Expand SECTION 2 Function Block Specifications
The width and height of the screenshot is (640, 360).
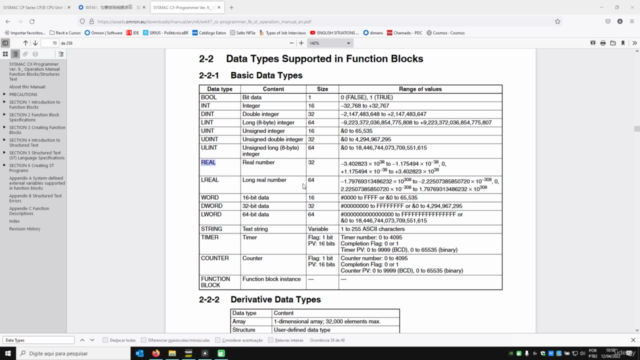tap(4, 115)
